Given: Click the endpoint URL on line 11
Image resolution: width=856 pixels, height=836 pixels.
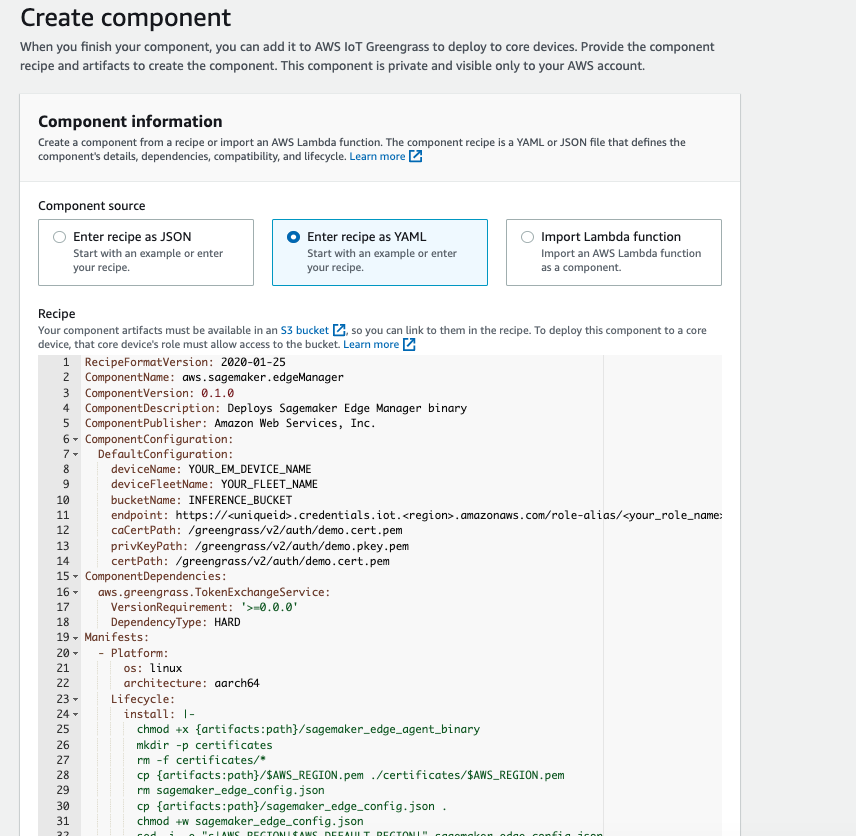Looking at the screenshot, I should pos(449,515).
